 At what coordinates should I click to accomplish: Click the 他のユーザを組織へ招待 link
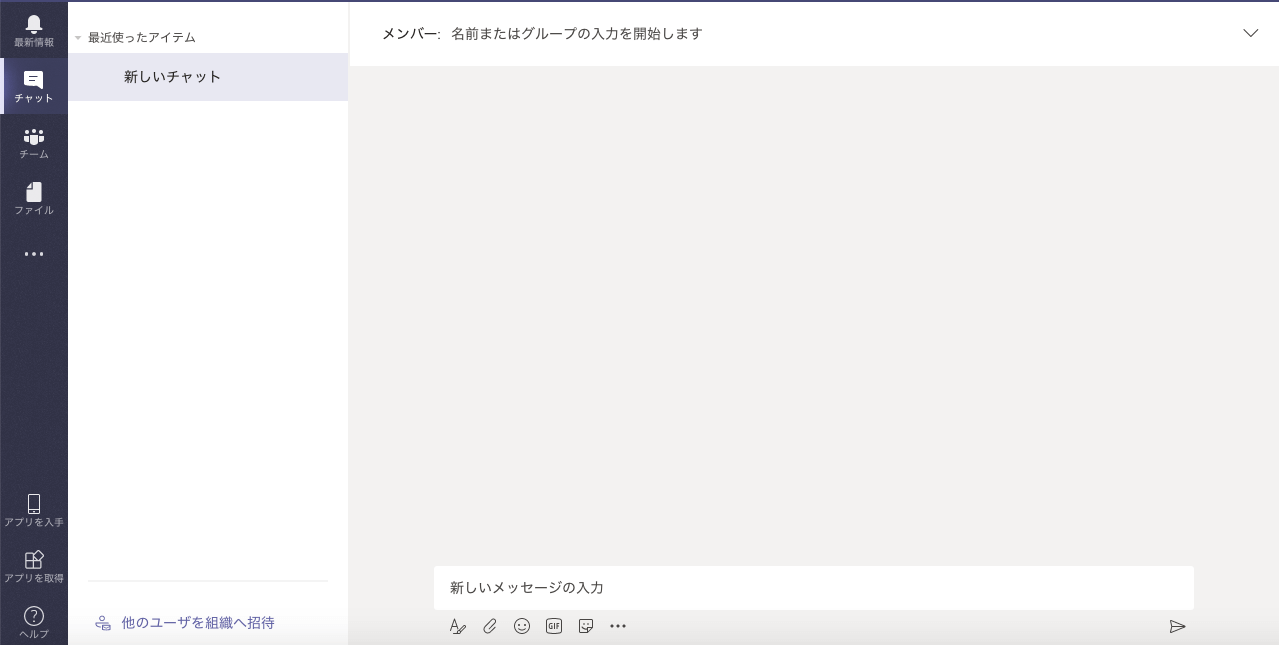(198, 622)
